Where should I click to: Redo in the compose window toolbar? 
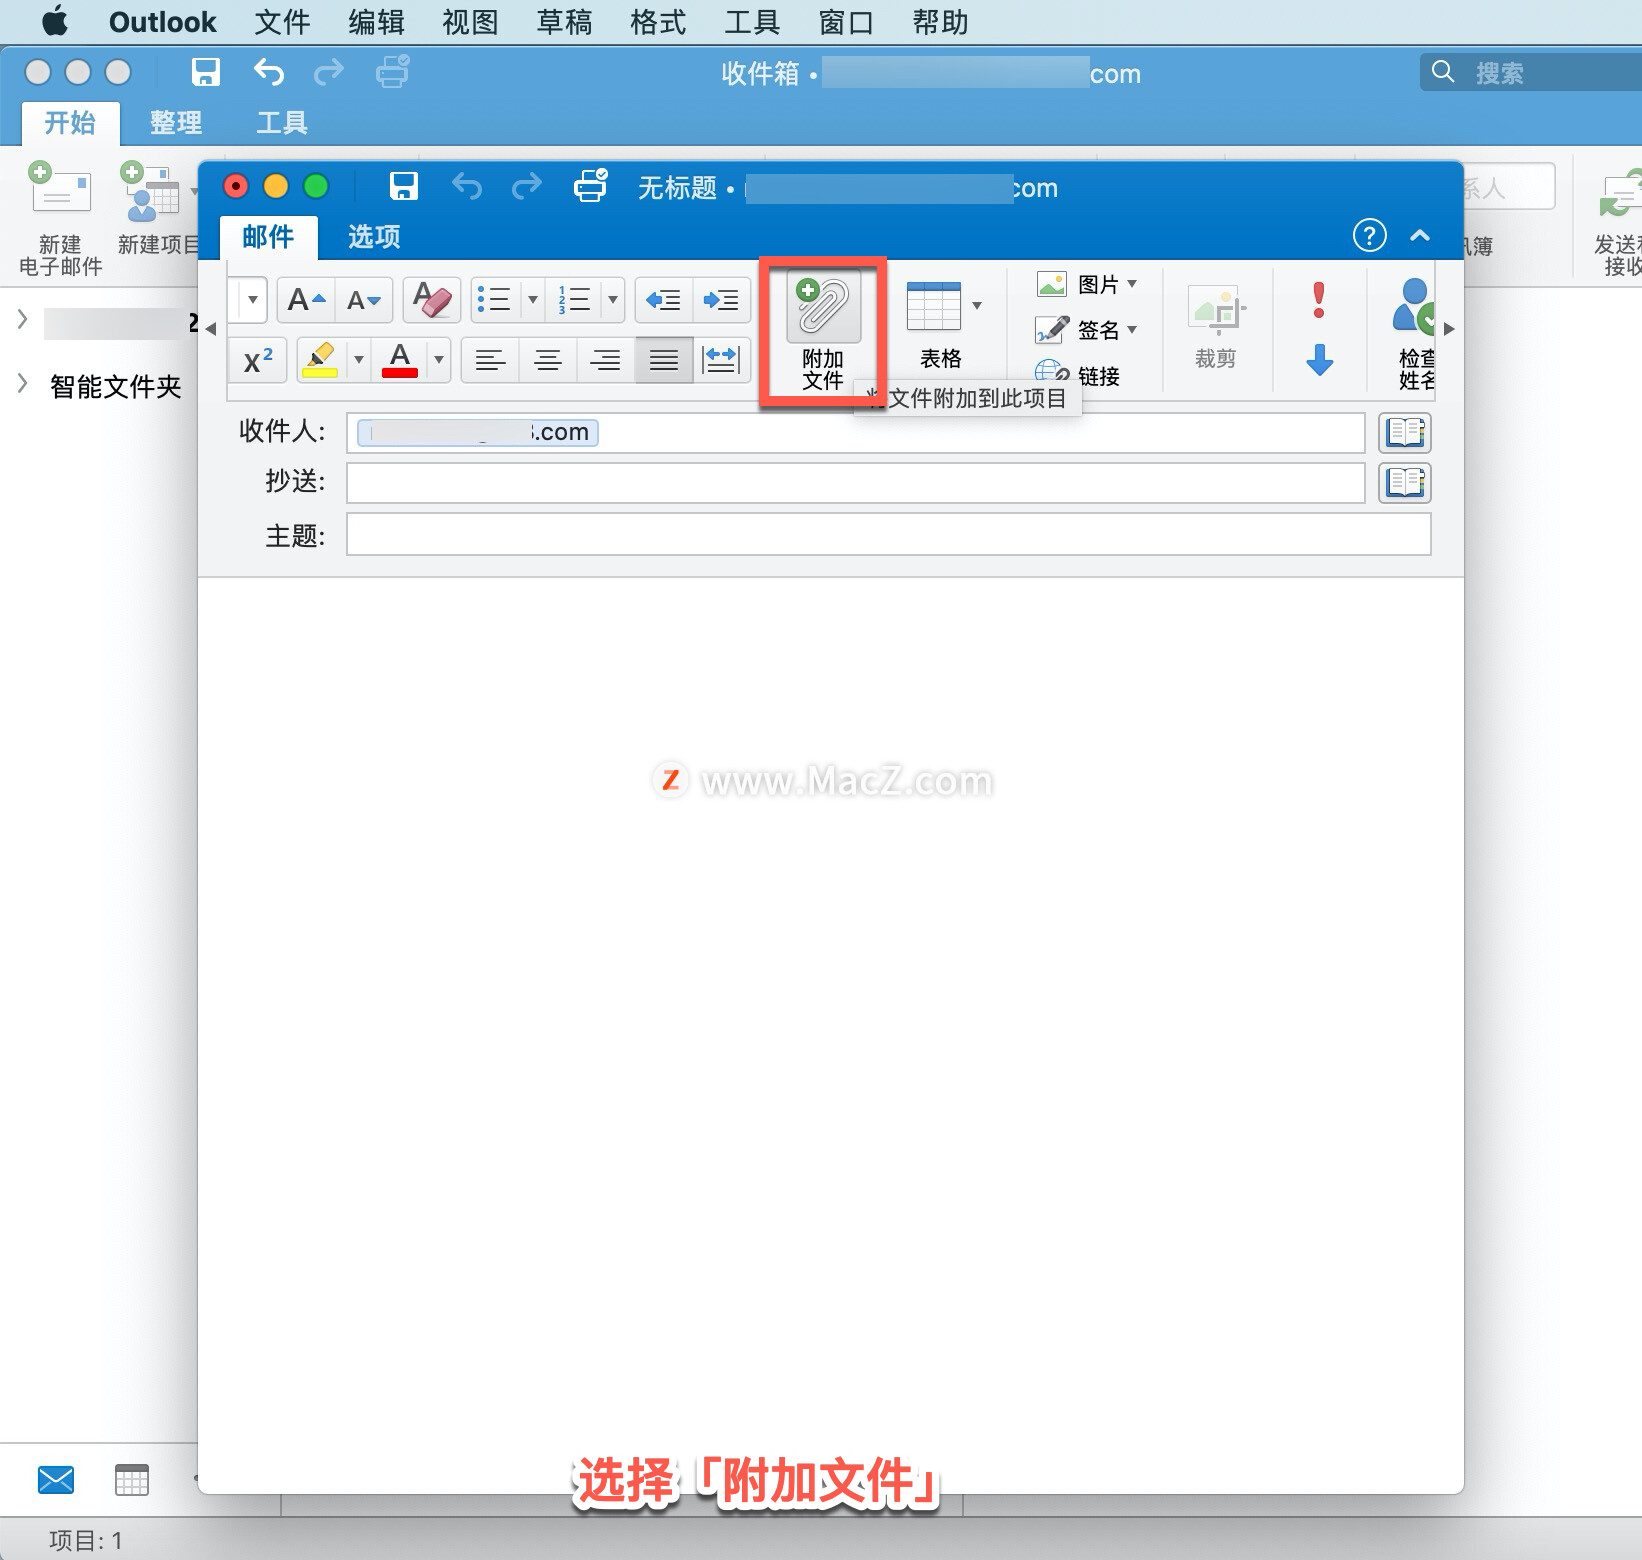tap(526, 186)
